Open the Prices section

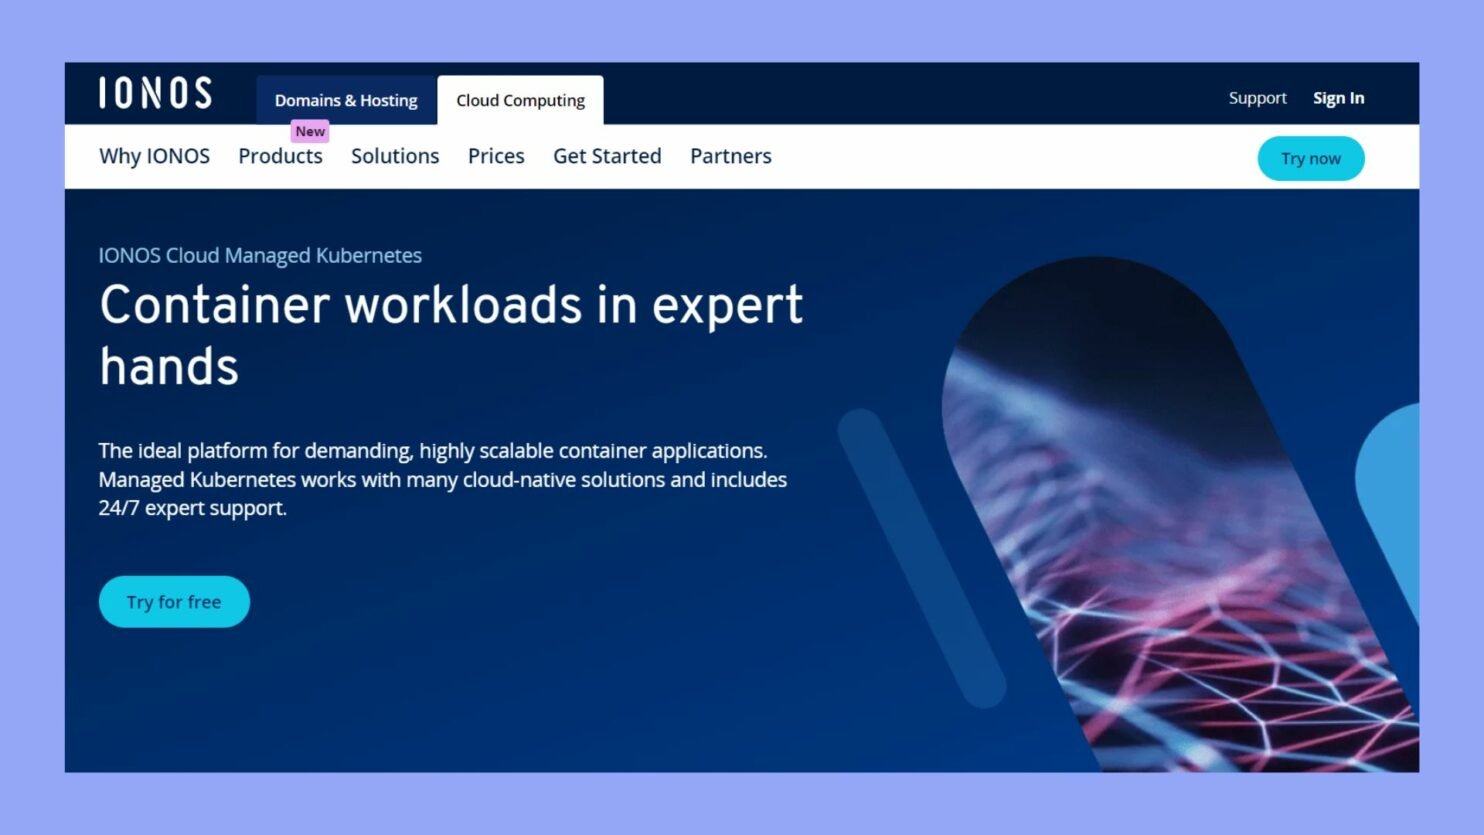click(x=496, y=156)
